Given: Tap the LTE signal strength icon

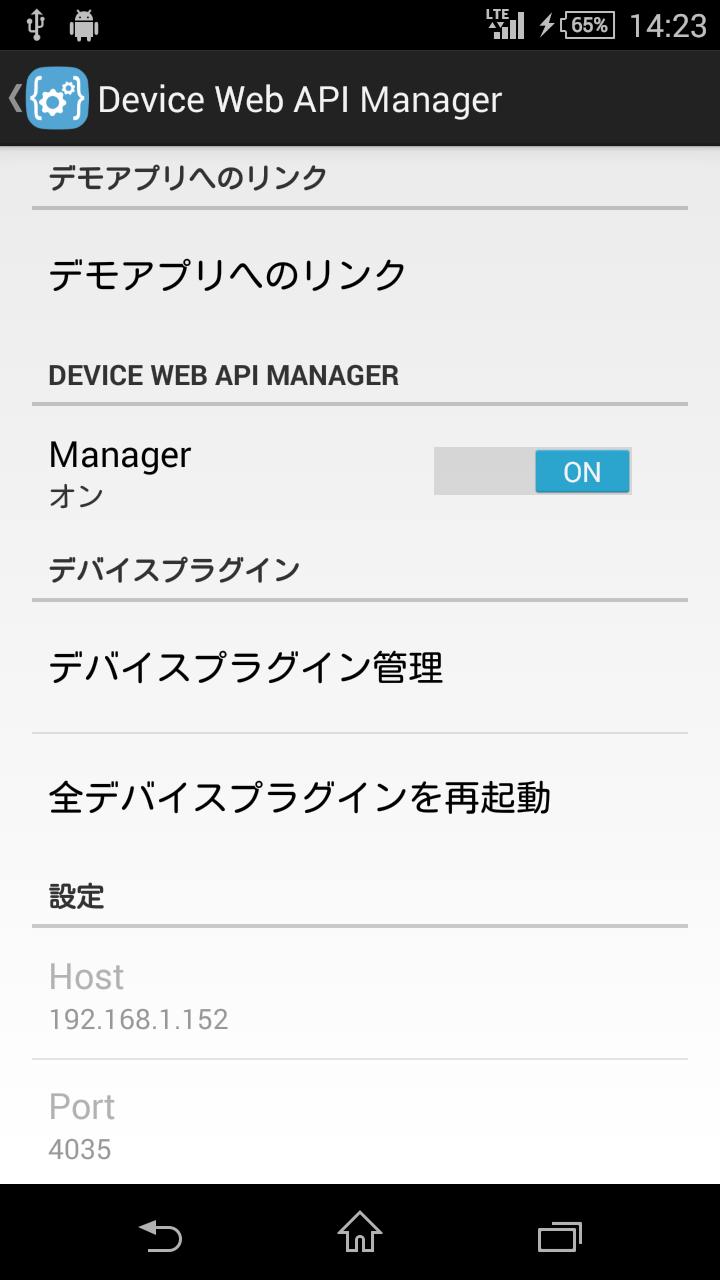Looking at the screenshot, I should point(505,25).
